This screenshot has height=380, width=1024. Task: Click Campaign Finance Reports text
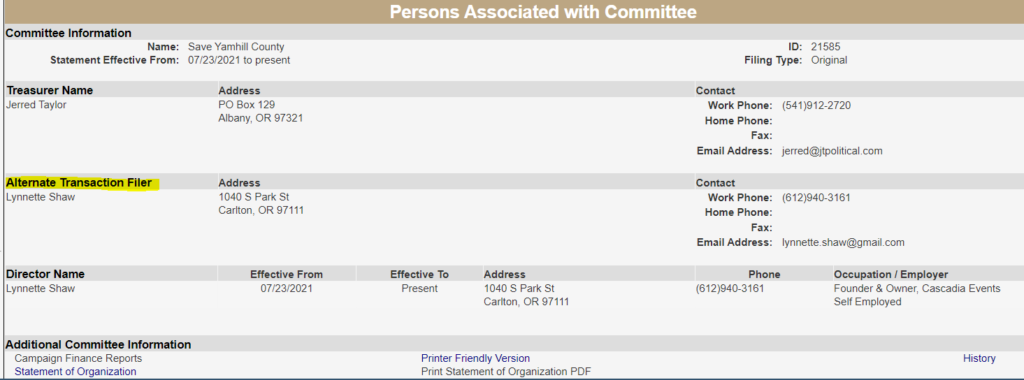[x=78, y=358]
